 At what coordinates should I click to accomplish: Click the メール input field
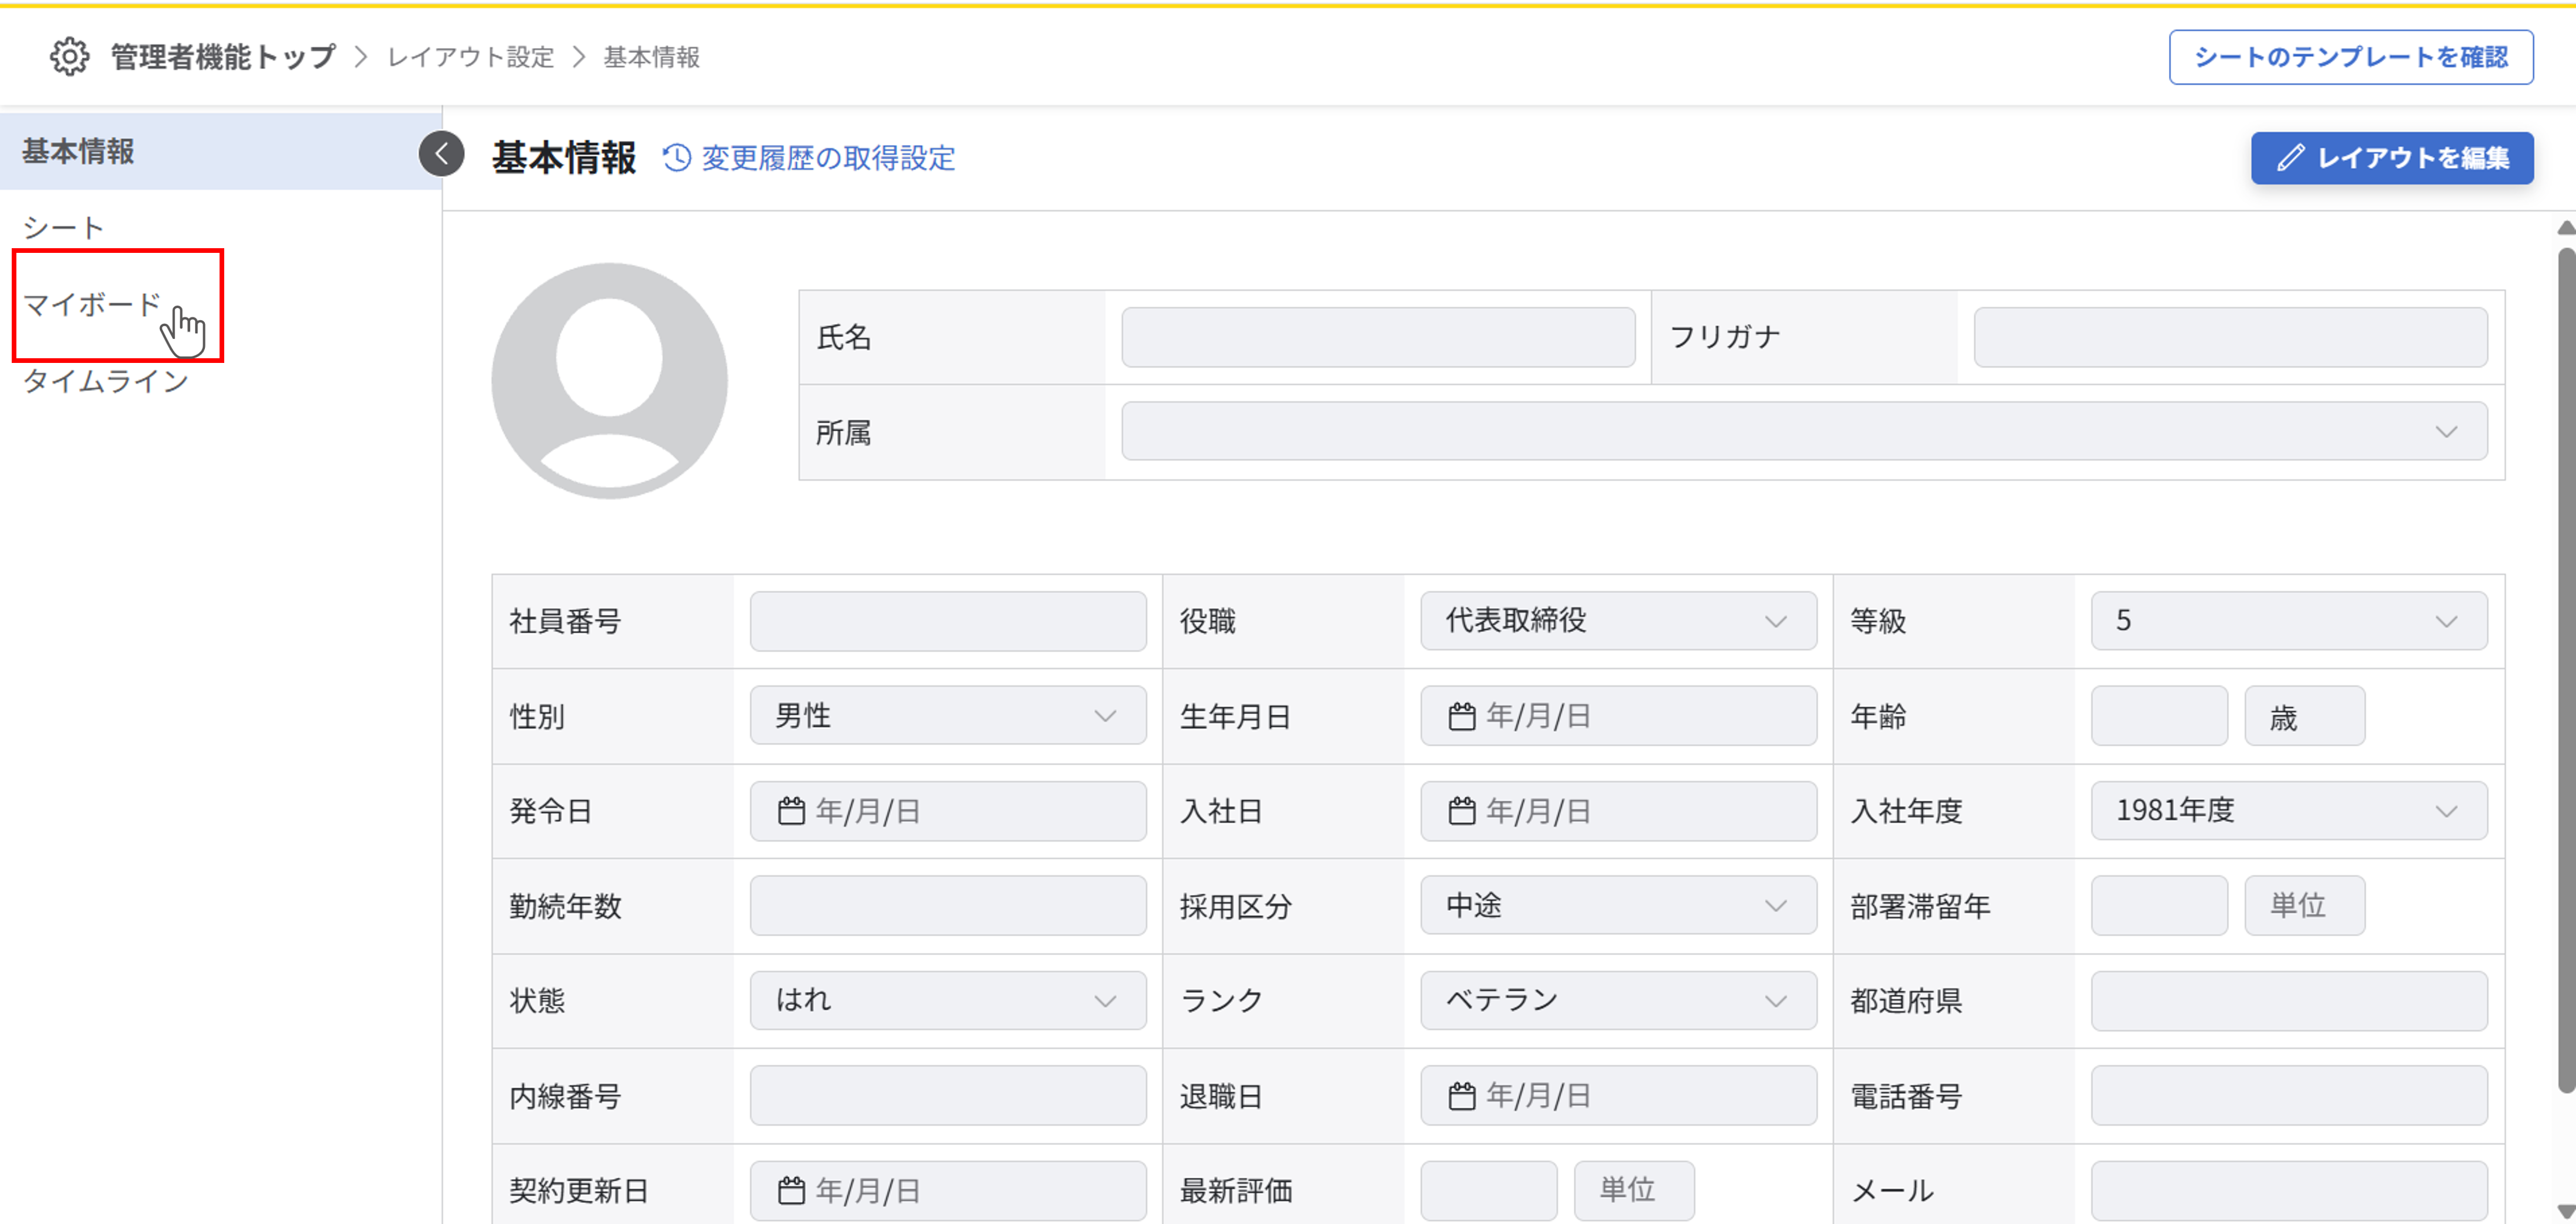[2288, 1190]
